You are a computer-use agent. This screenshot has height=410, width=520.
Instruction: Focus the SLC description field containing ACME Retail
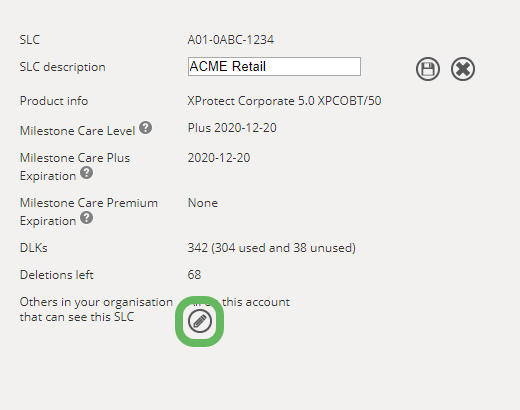[274, 66]
